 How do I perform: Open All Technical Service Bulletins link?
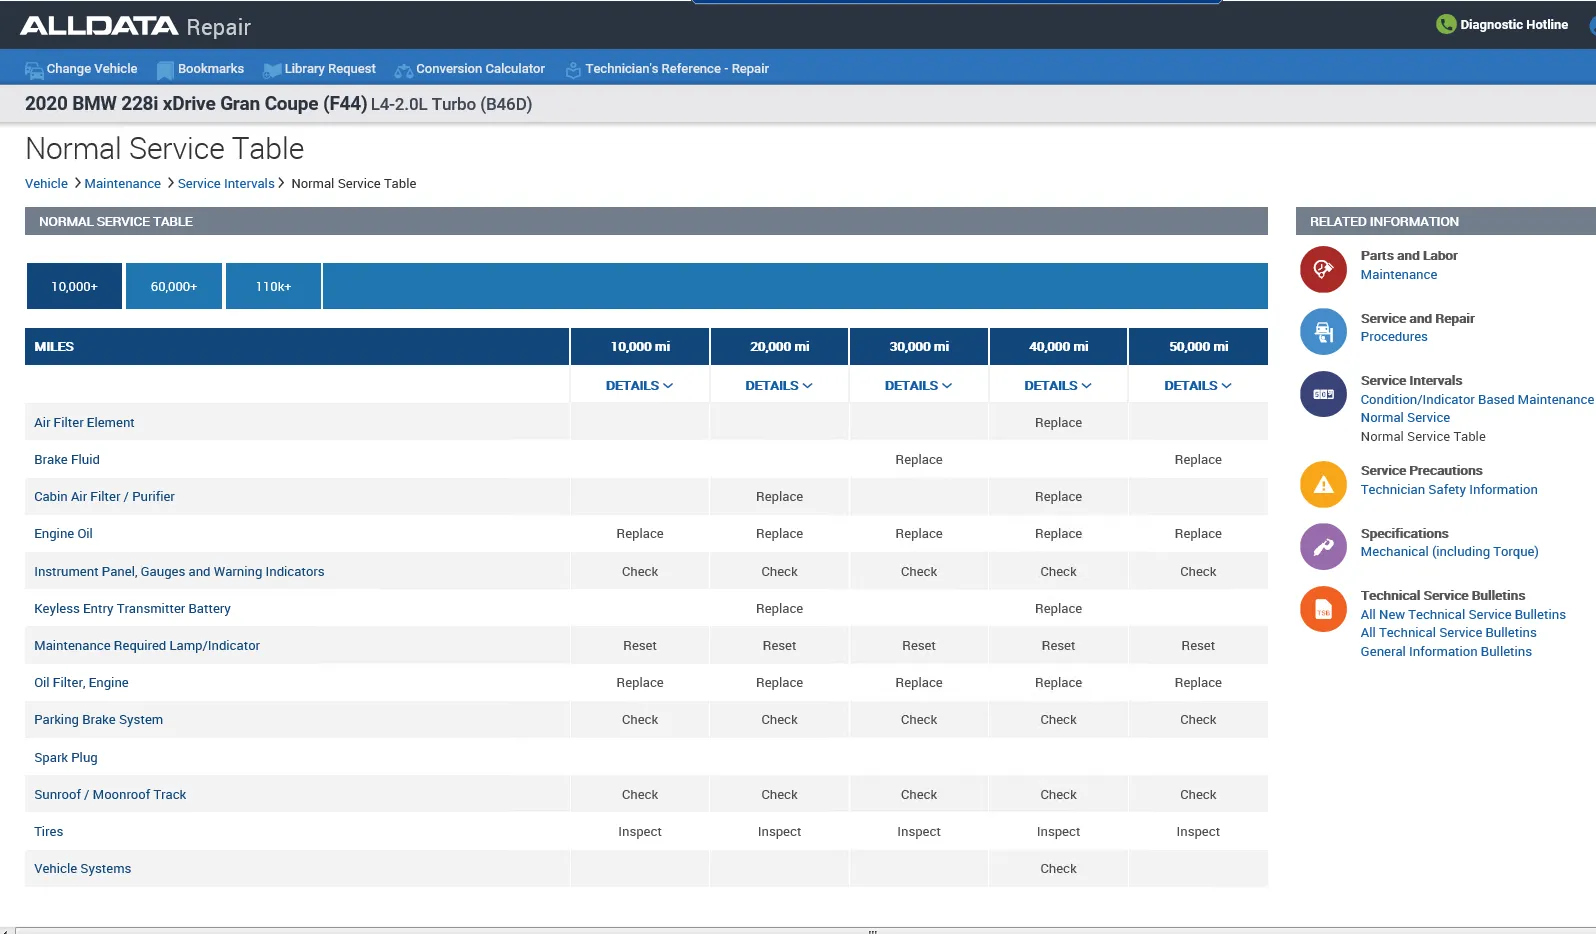tap(1447, 633)
